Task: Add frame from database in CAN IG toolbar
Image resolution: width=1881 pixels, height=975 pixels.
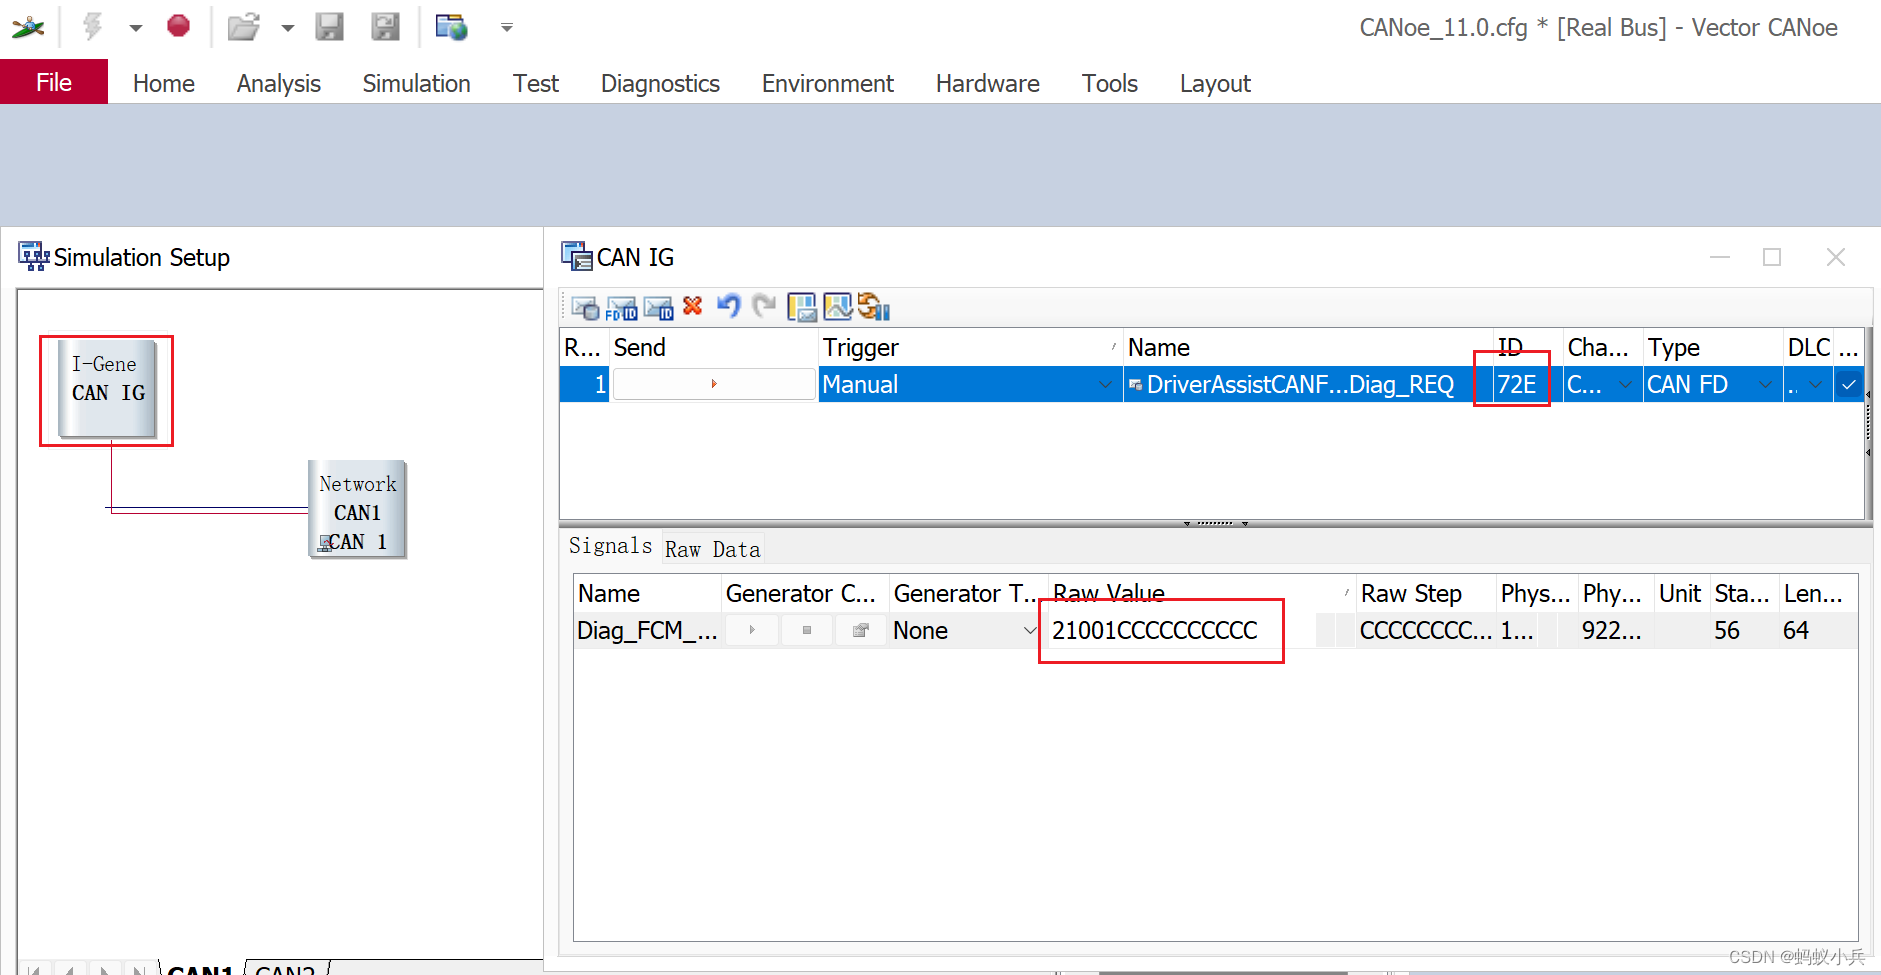Action: (x=585, y=308)
